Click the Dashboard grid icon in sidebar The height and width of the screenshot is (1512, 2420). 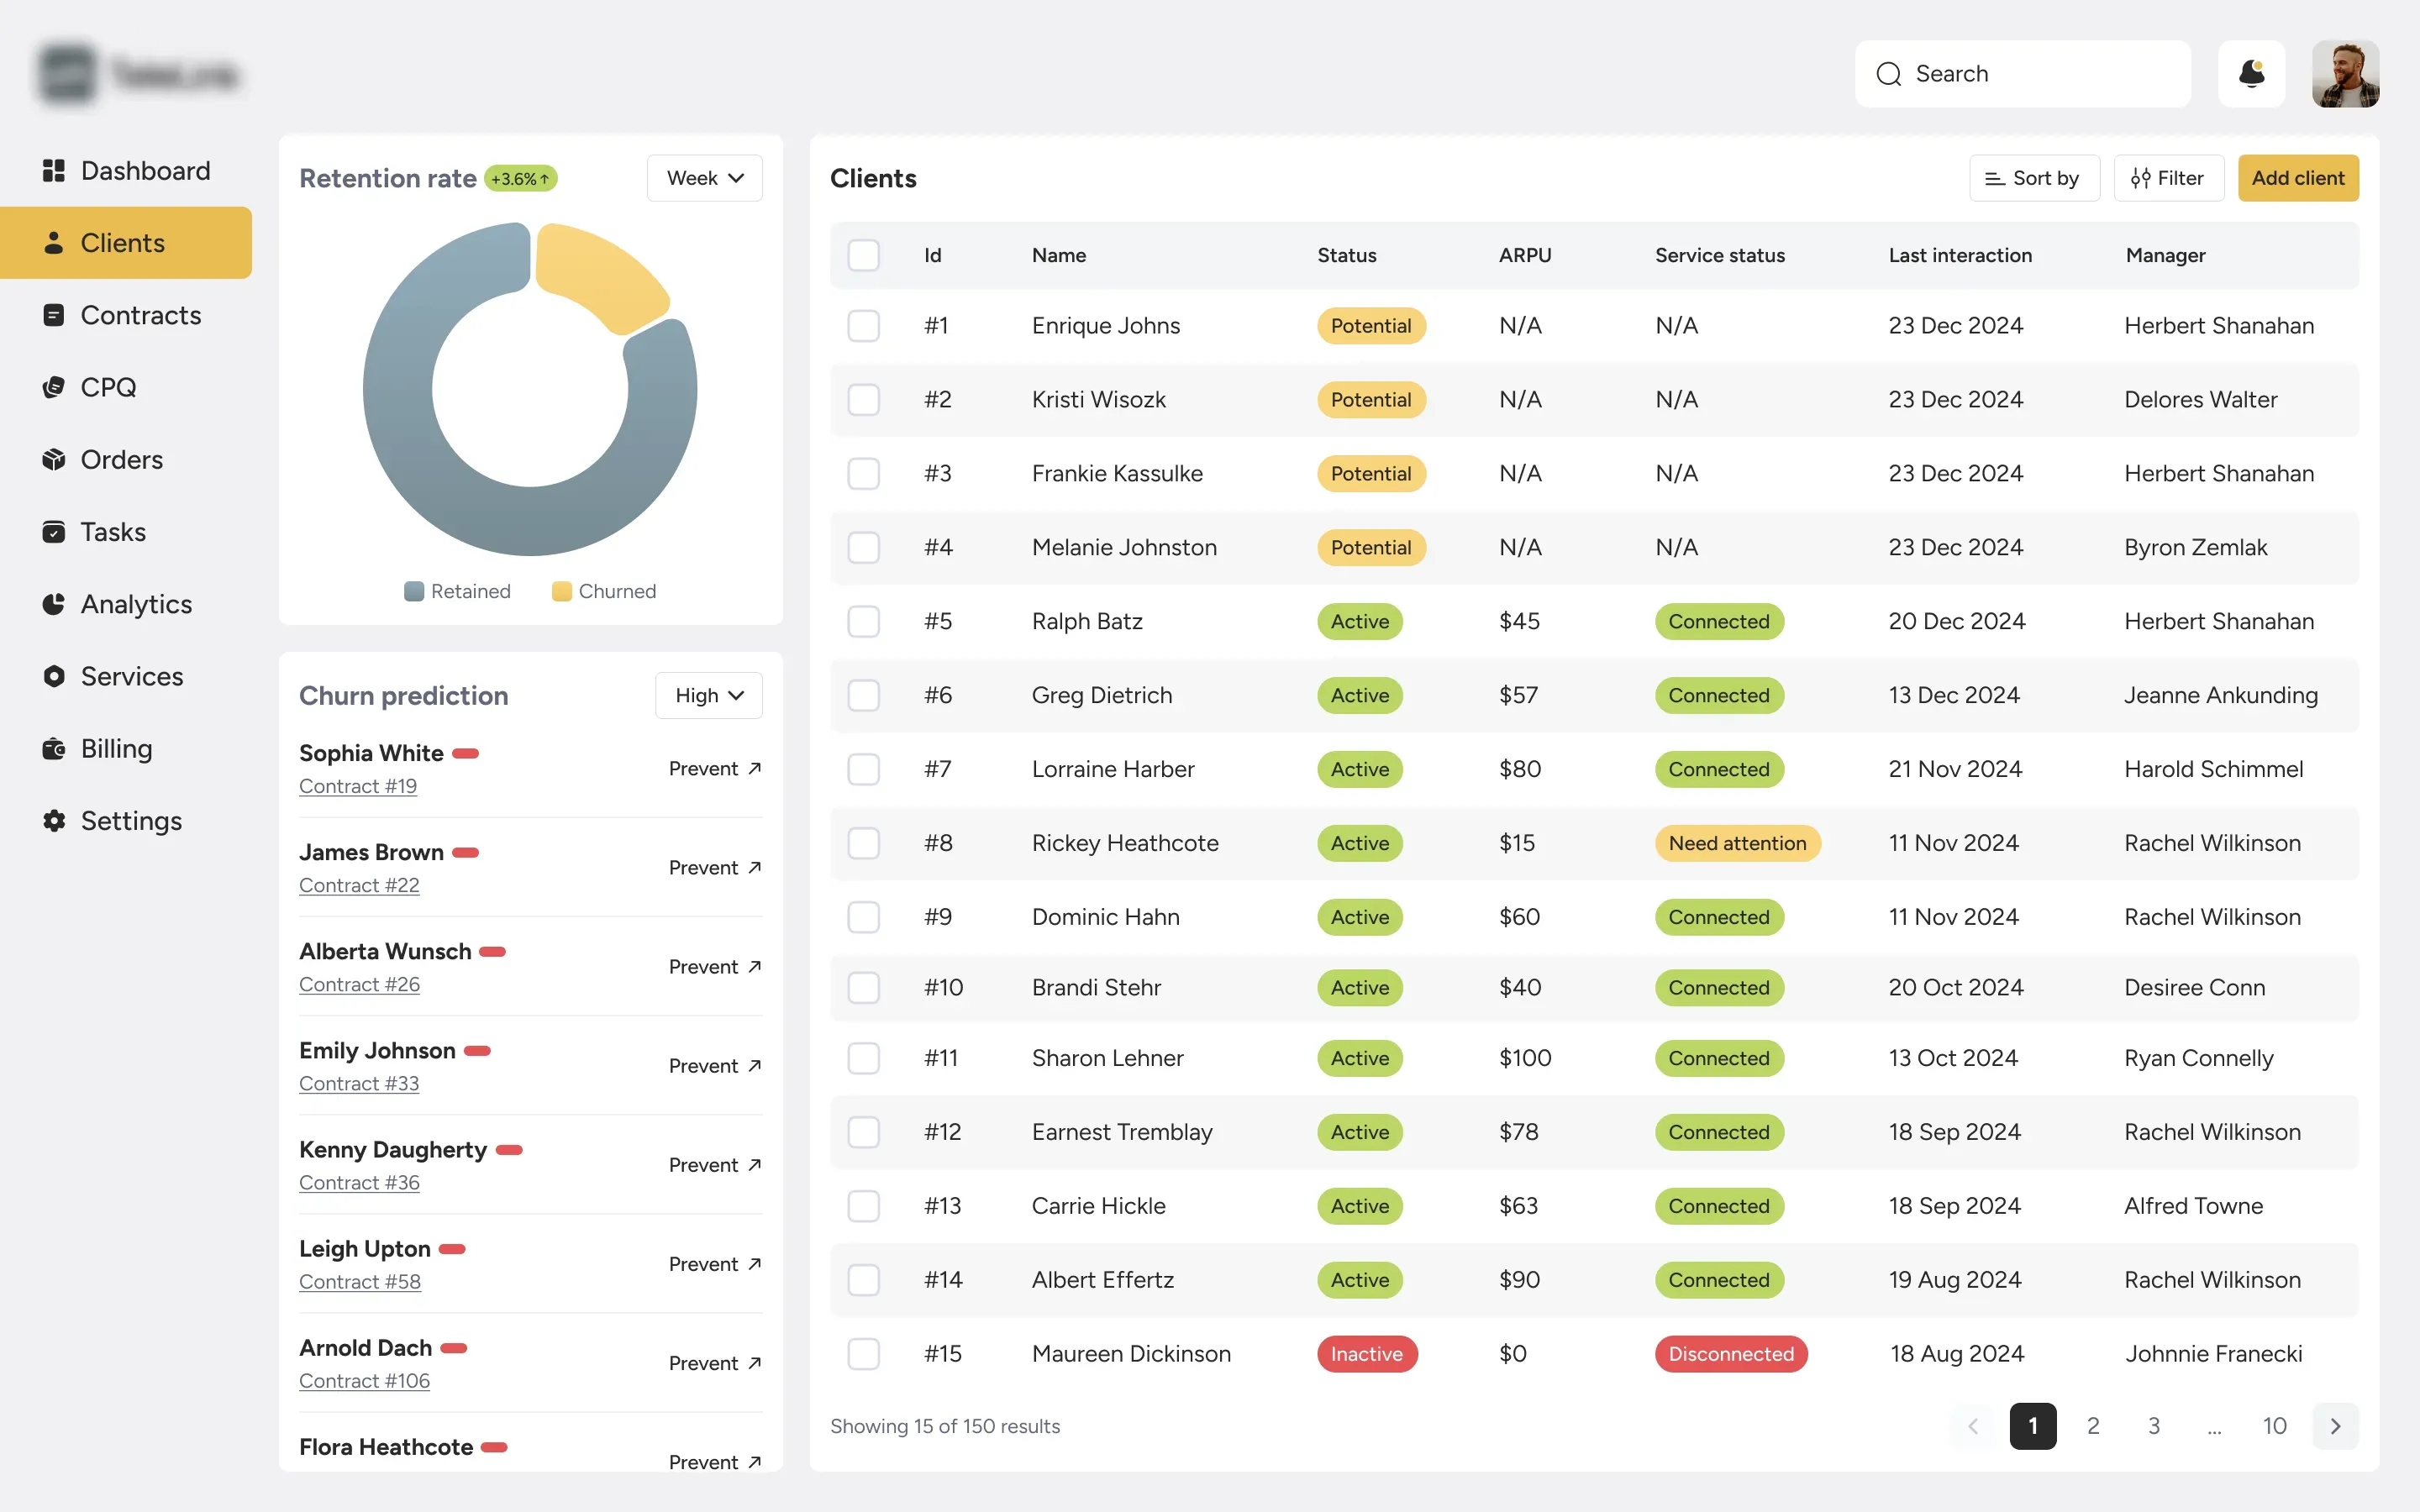[54, 171]
